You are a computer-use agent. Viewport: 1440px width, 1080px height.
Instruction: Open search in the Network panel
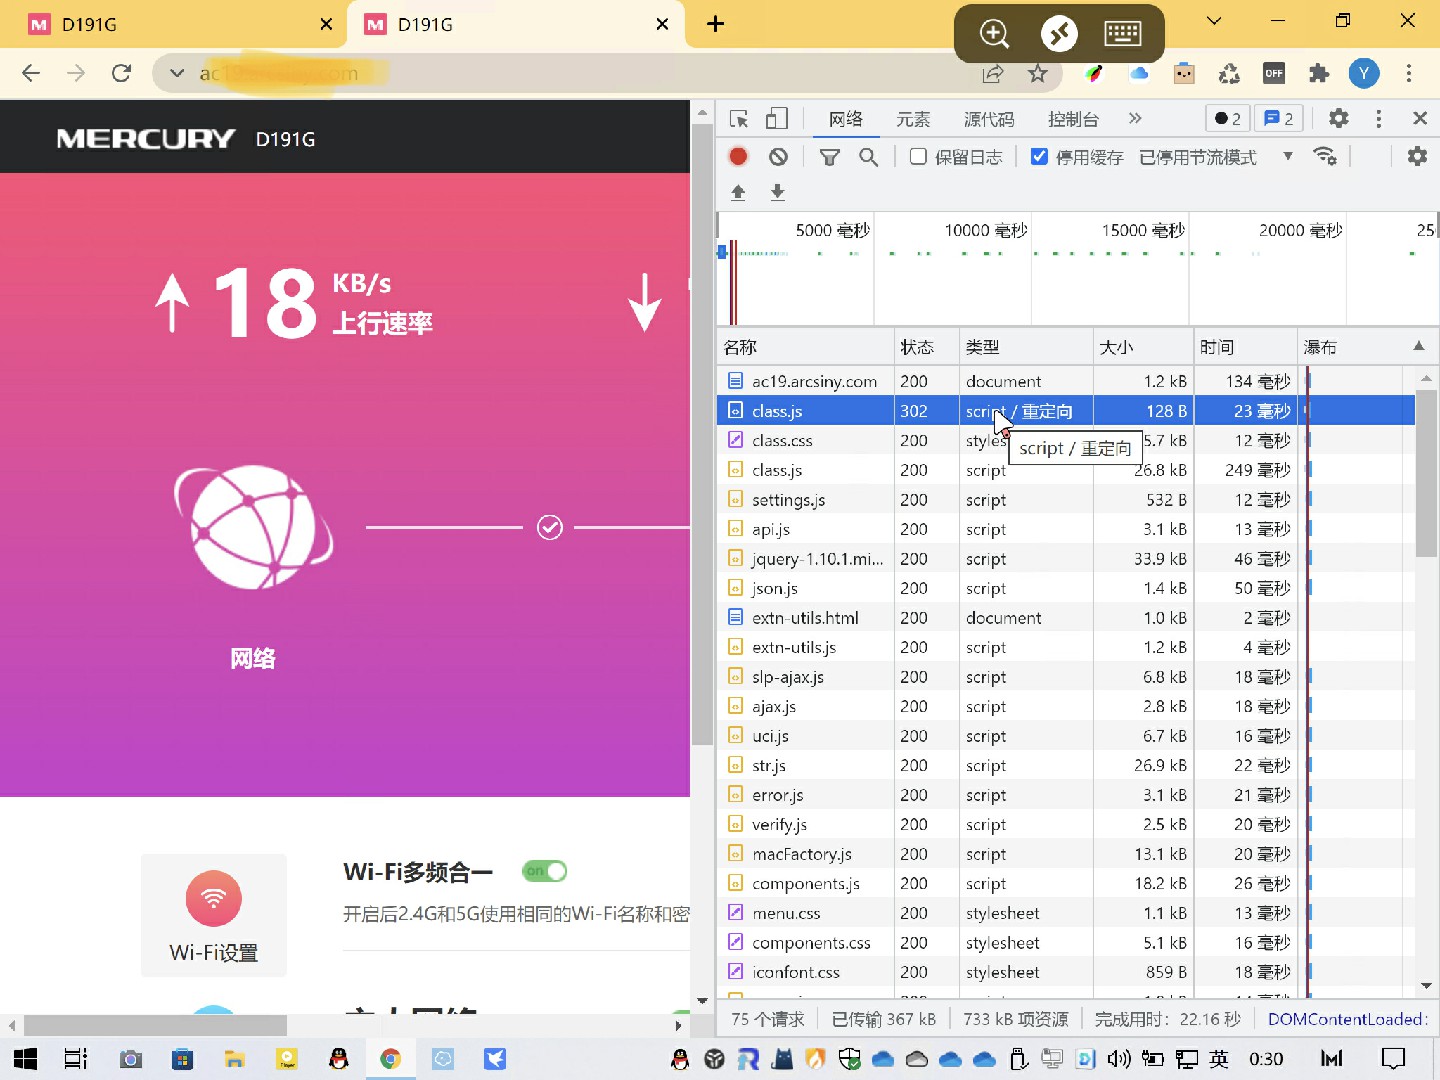(x=868, y=157)
